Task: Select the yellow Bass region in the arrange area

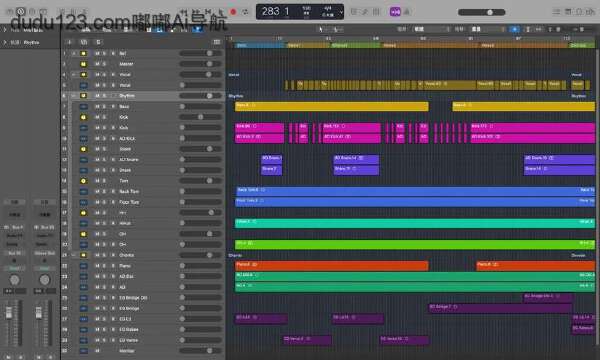Action: pyautogui.click(x=332, y=106)
